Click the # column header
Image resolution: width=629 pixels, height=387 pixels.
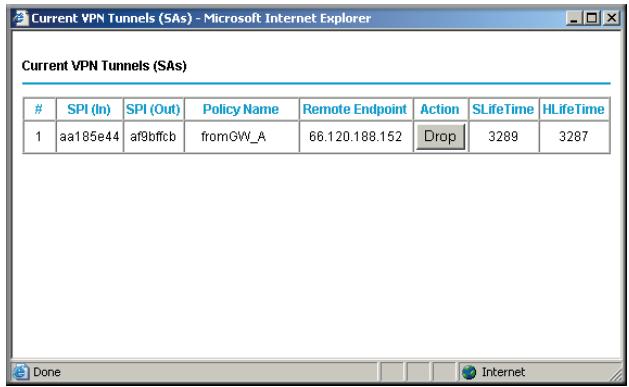pyautogui.click(x=39, y=109)
